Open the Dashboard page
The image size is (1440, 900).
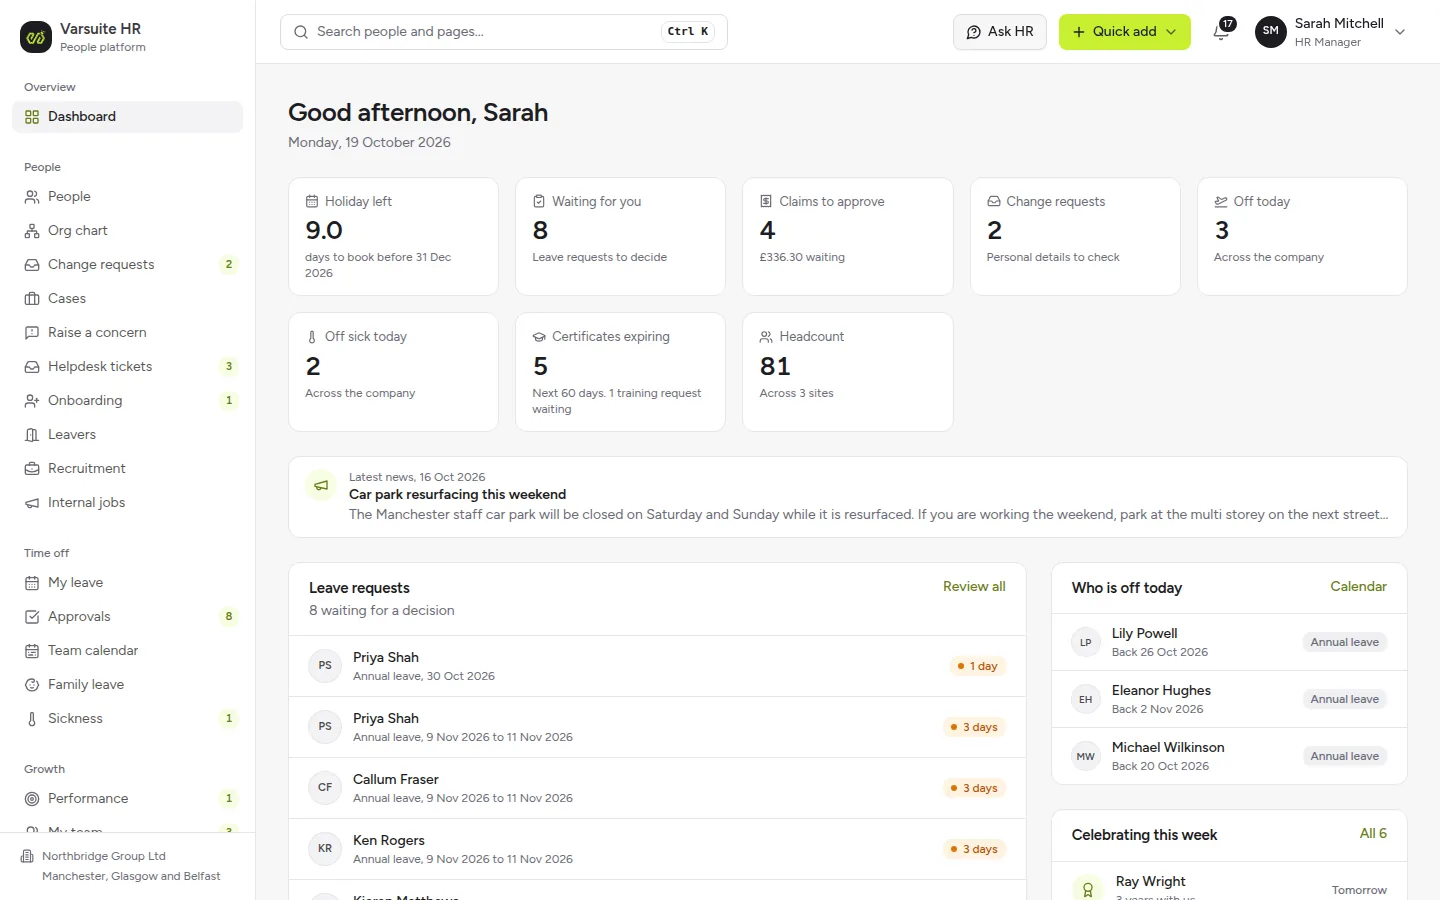127,117
